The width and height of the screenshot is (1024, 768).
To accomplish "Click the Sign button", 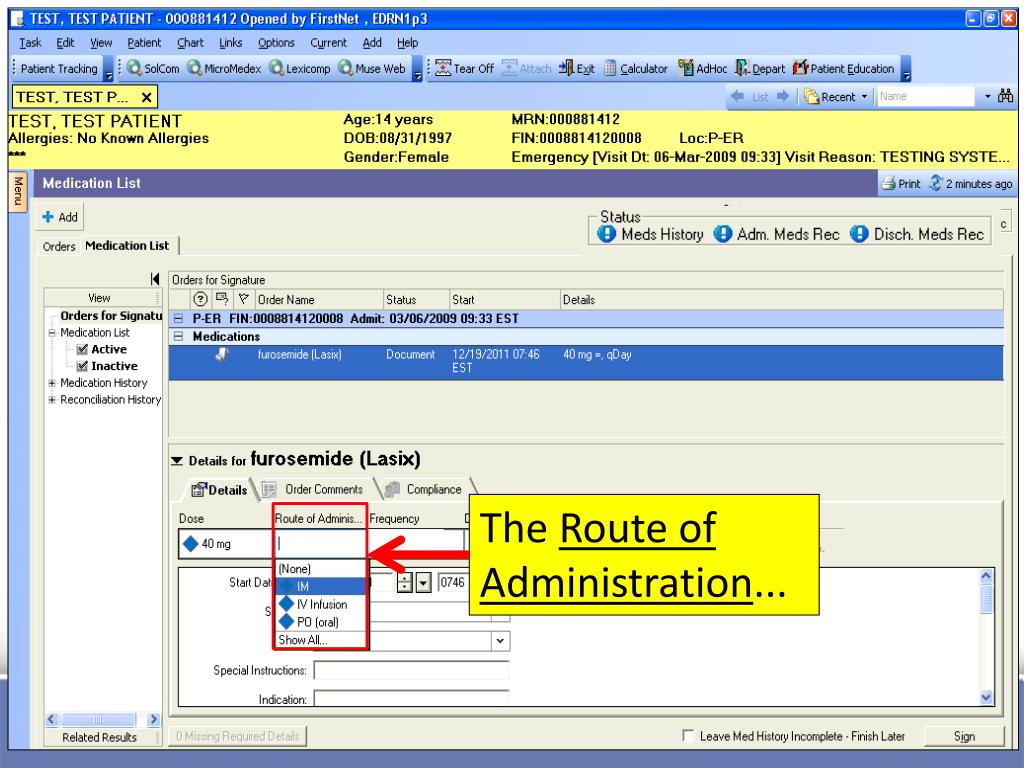I will pos(968,737).
